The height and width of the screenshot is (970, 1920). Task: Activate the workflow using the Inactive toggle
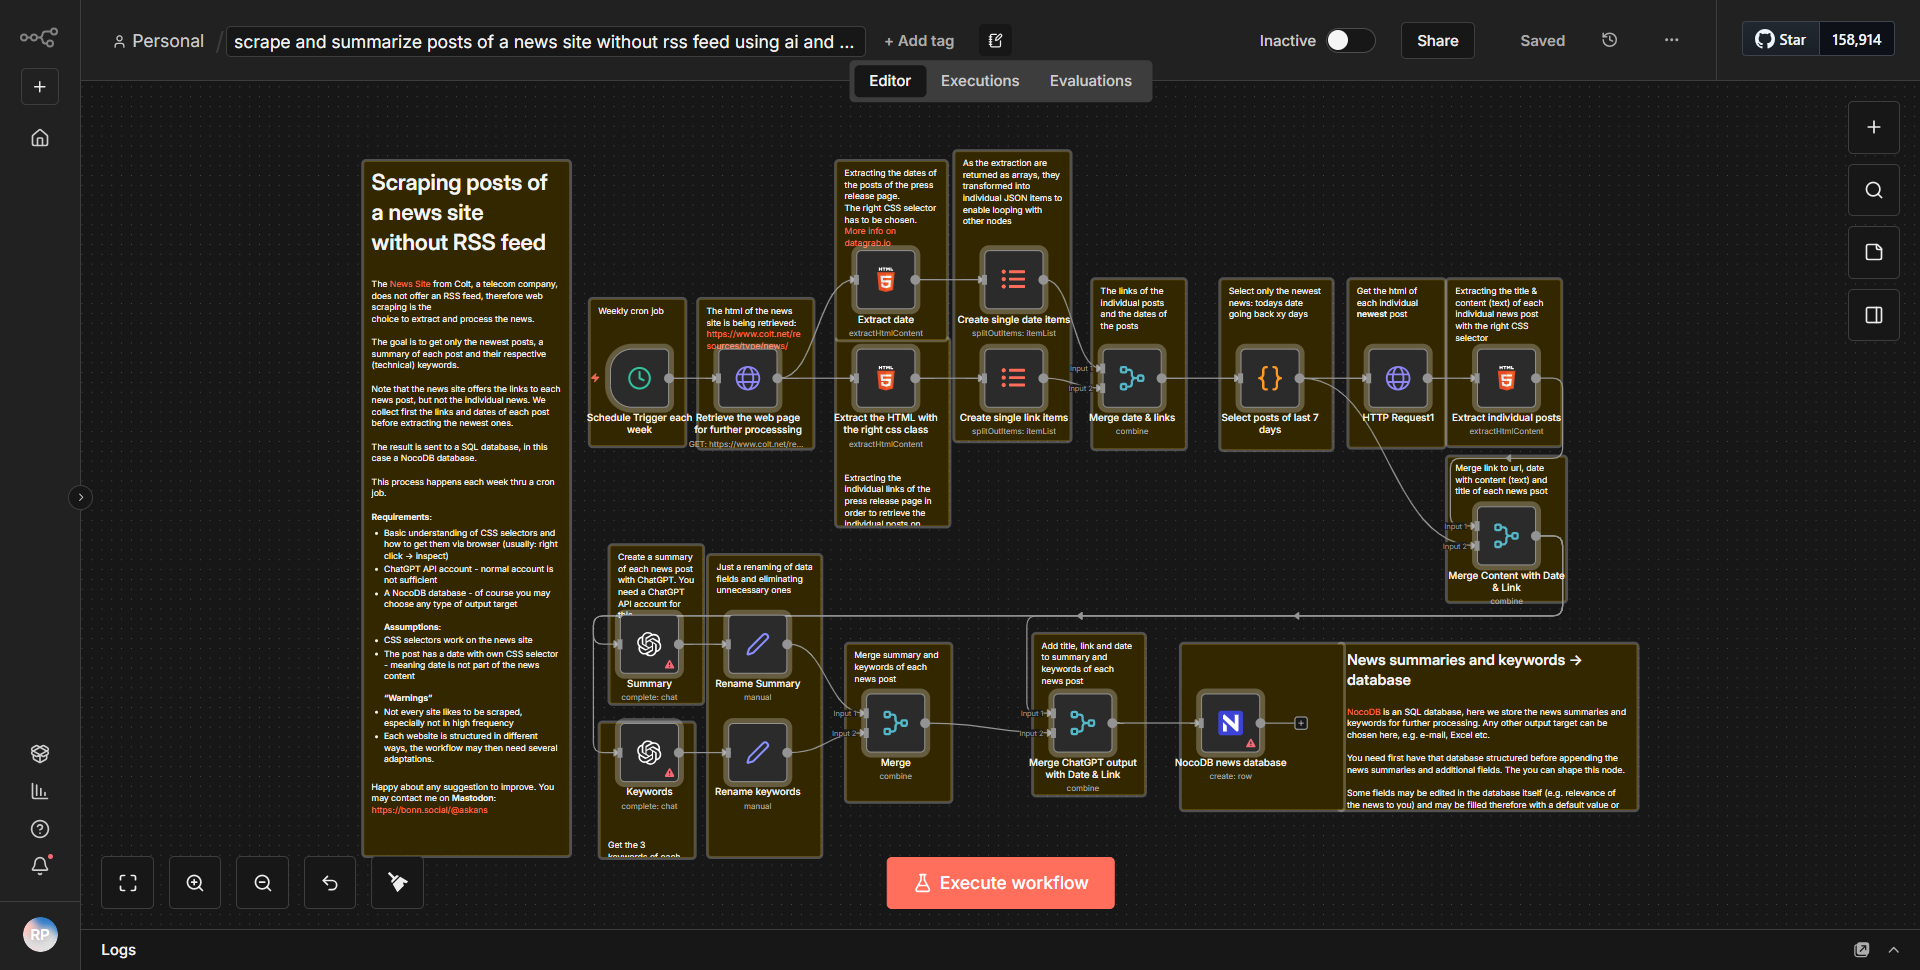pyautogui.click(x=1348, y=40)
